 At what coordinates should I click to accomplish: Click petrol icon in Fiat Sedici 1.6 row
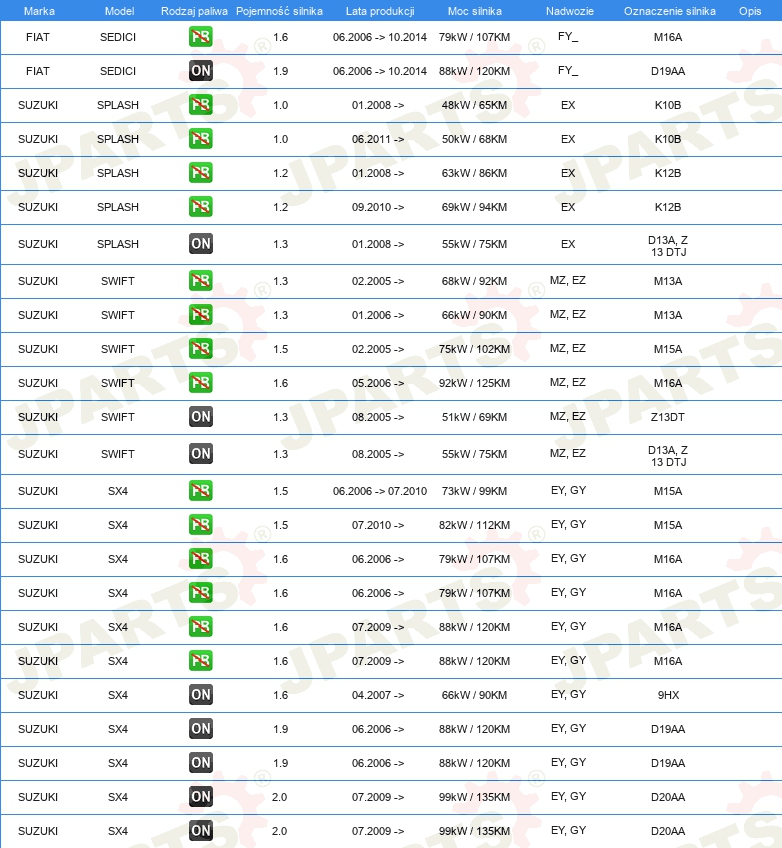201,37
